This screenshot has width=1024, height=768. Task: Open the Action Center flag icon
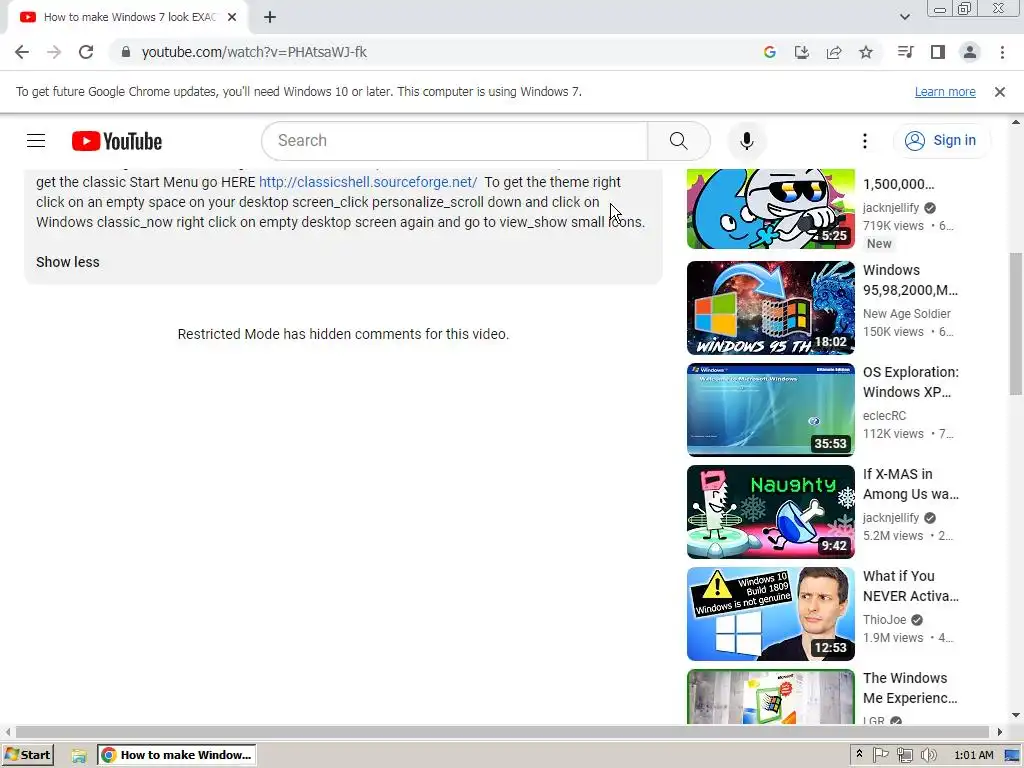pos(880,755)
